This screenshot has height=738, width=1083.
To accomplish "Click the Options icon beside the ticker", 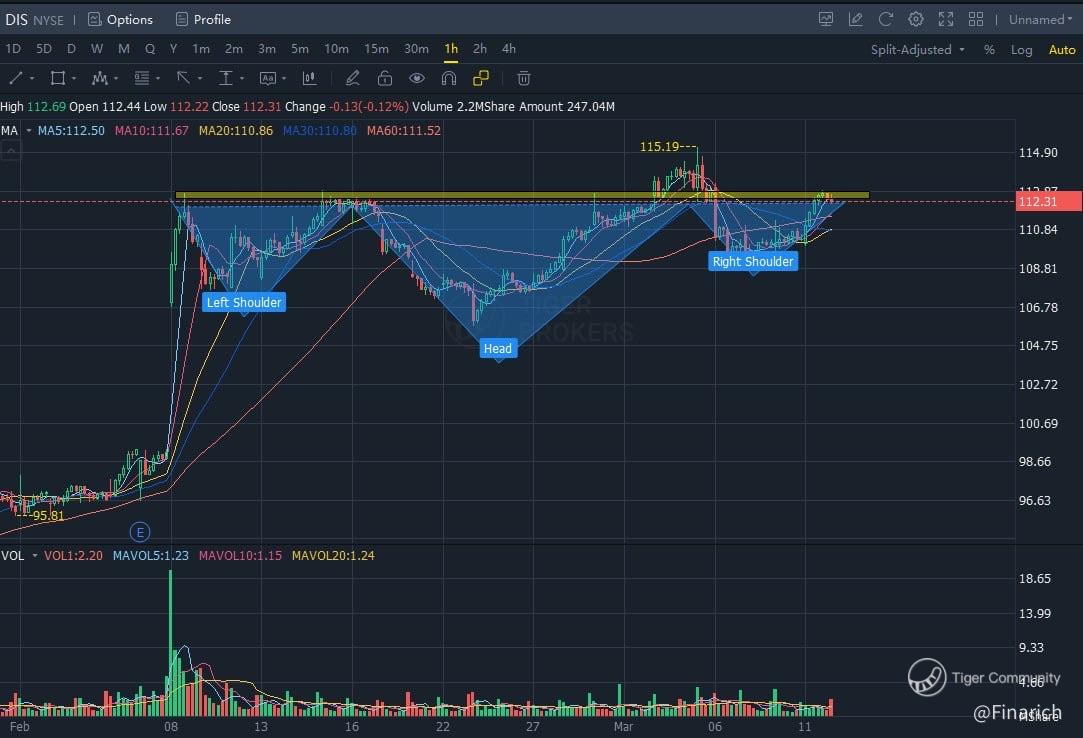I will pos(95,19).
